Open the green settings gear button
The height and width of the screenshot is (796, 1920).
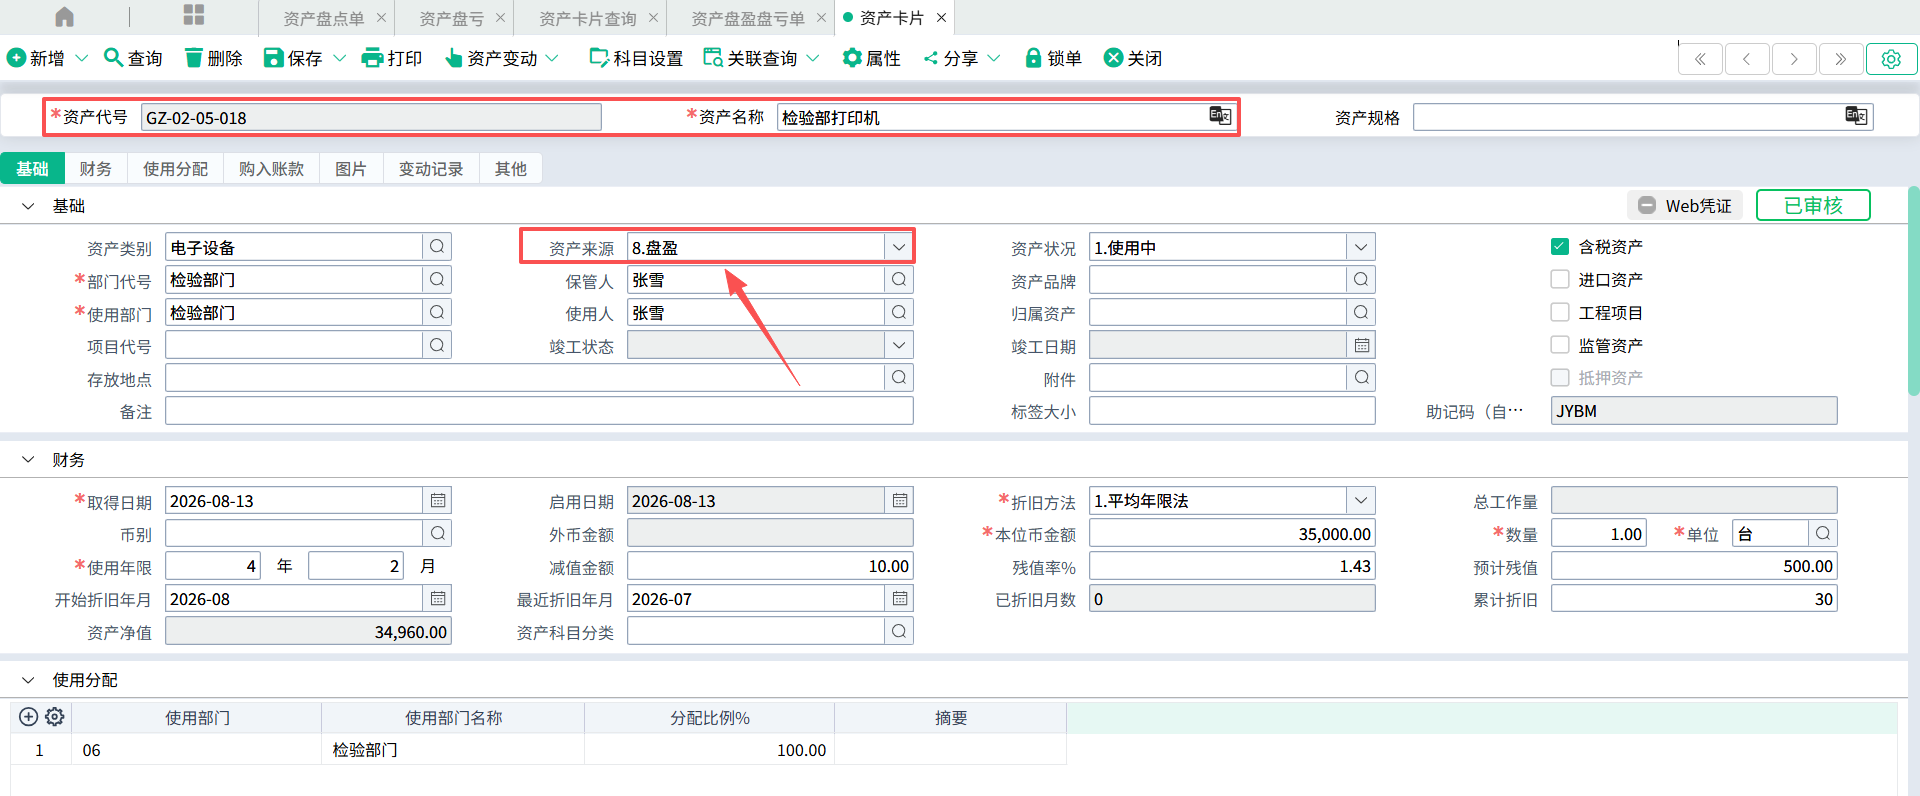click(x=1891, y=59)
